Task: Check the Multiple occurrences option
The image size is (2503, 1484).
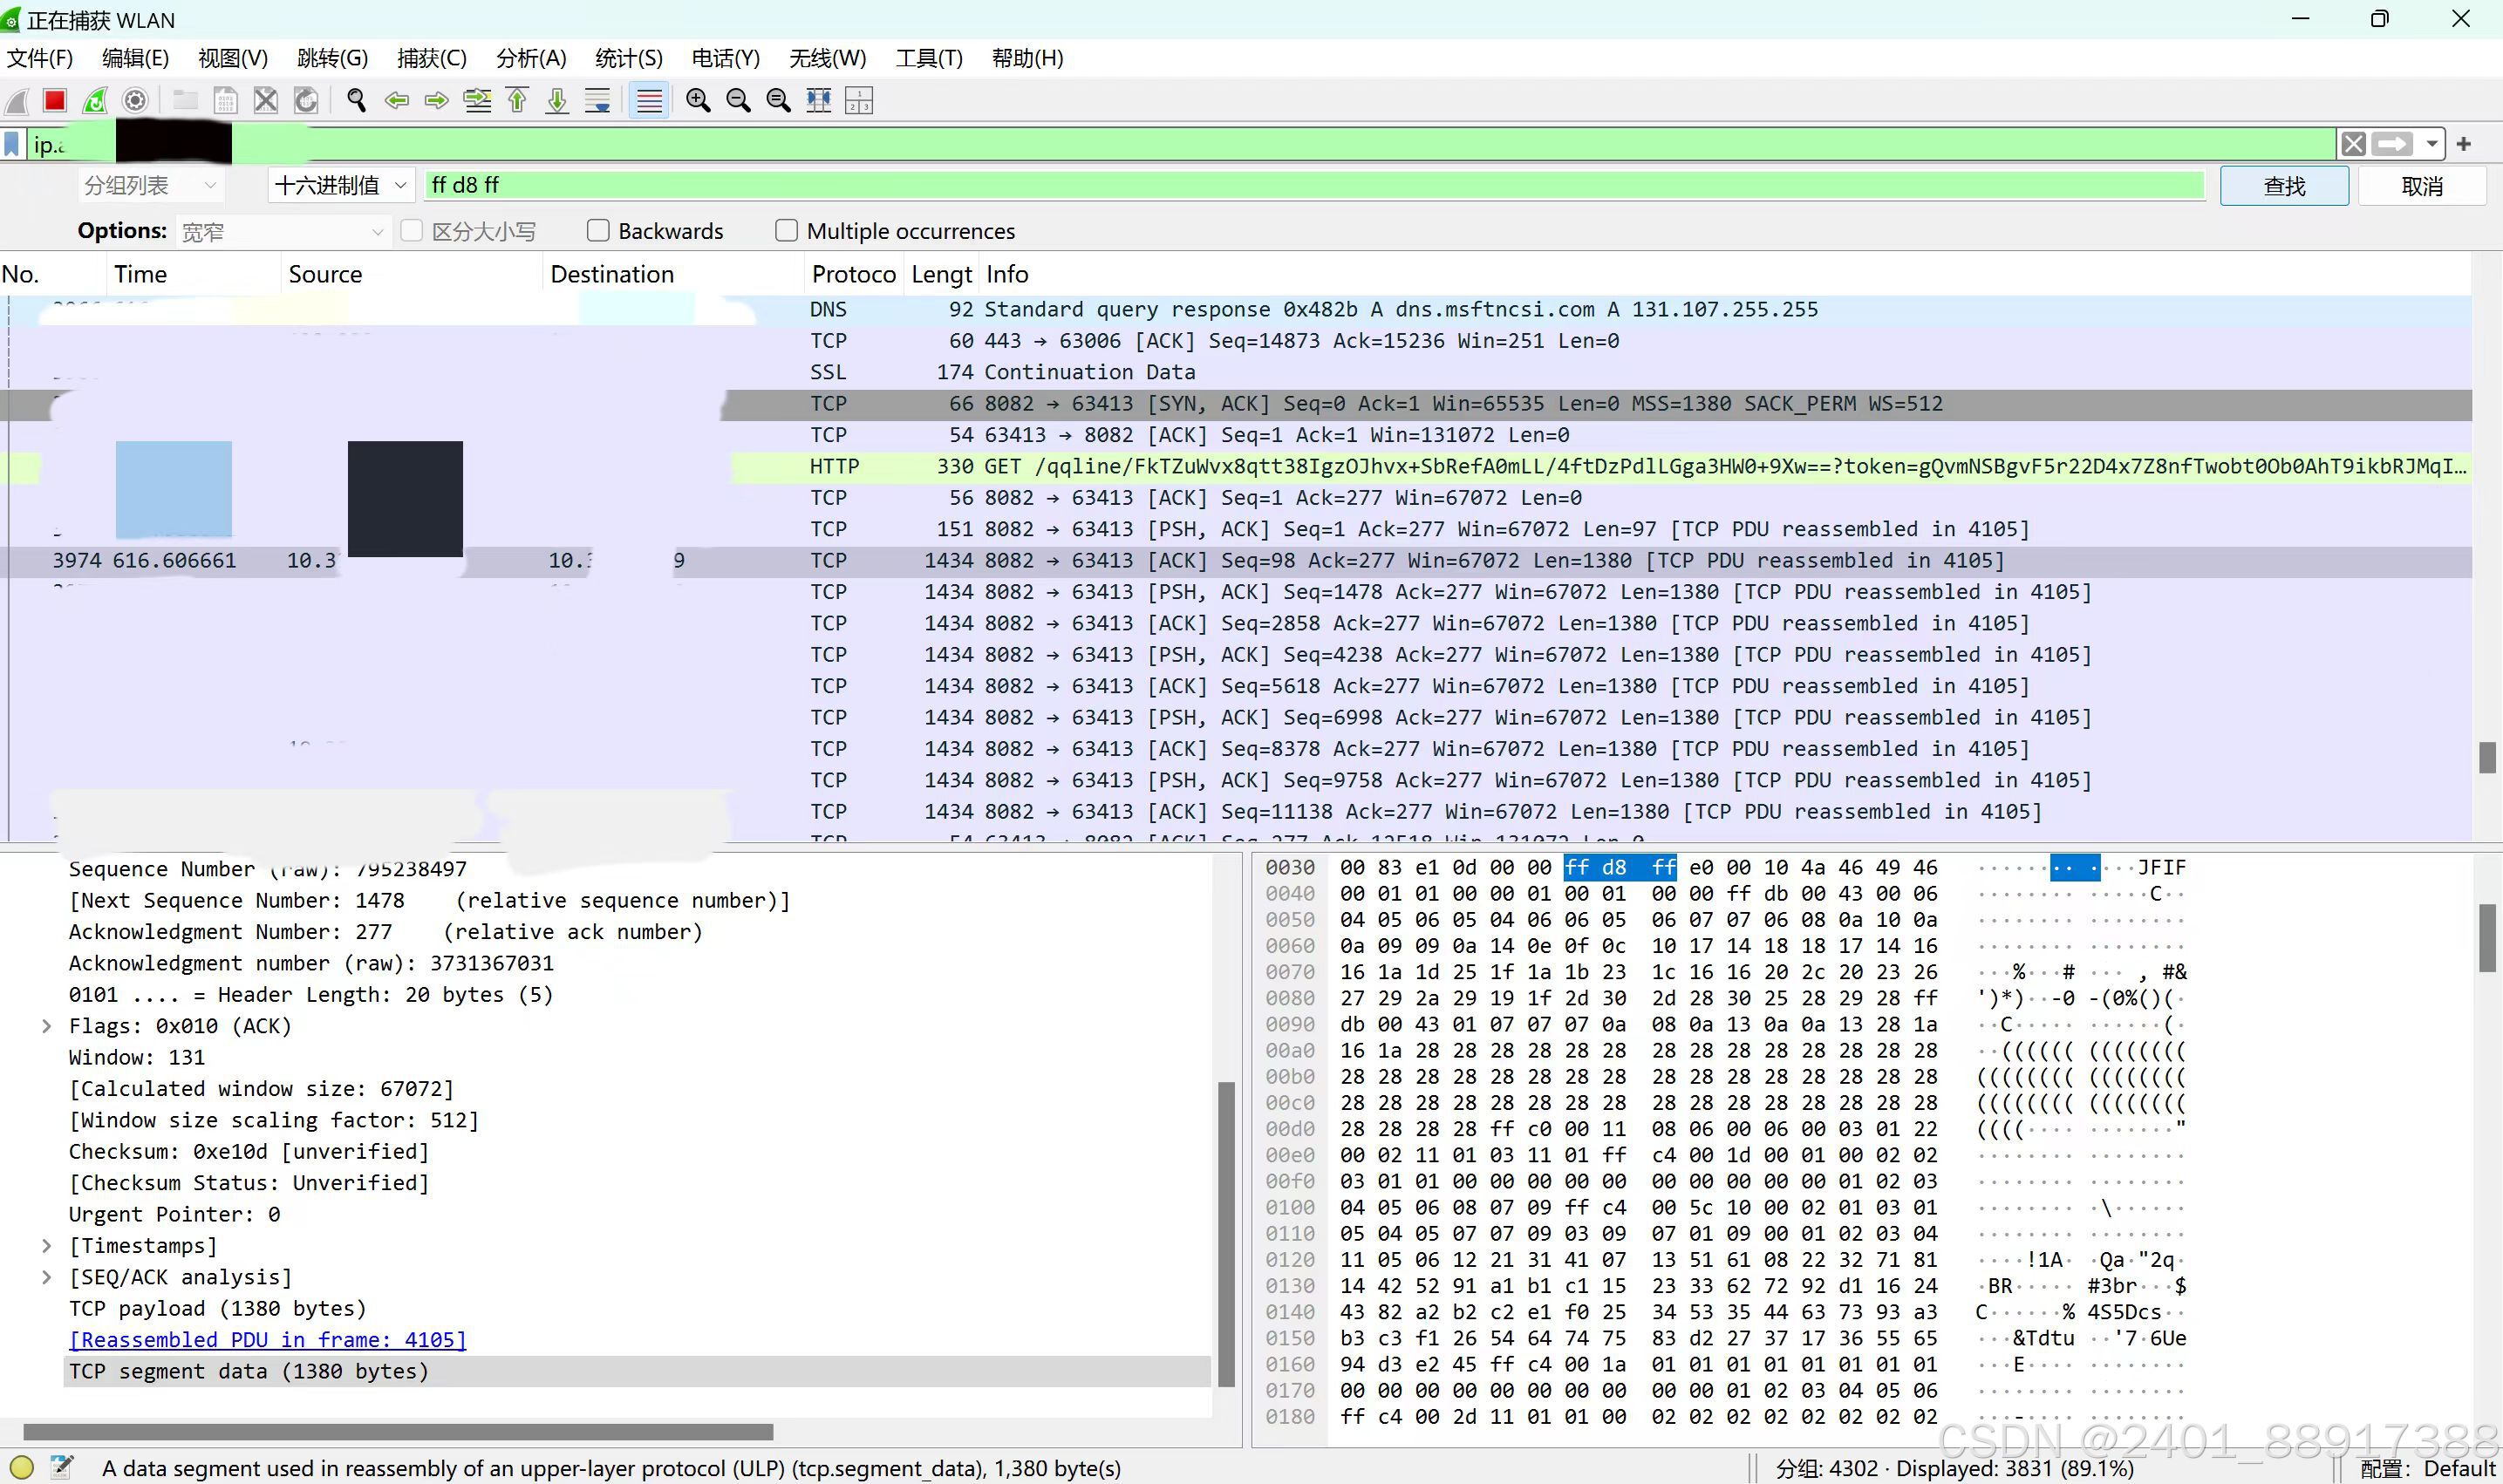Action: pyautogui.click(x=787, y=231)
